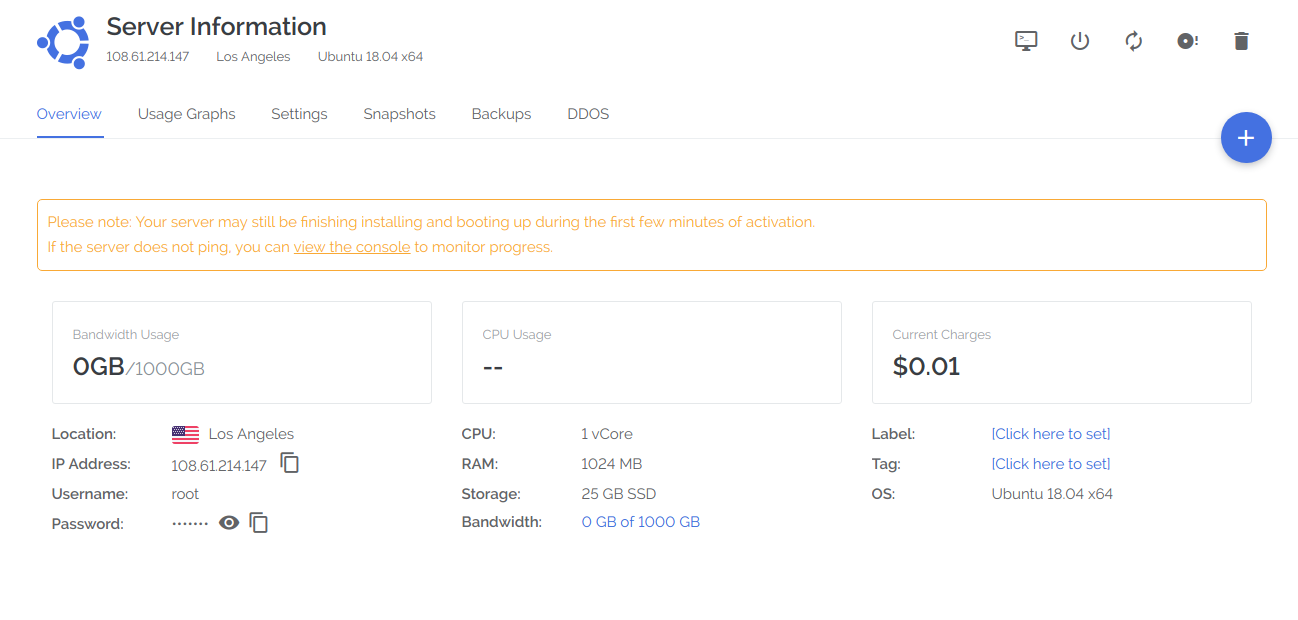Select the Backups tab
This screenshot has height=620, width=1298.
coord(501,114)
